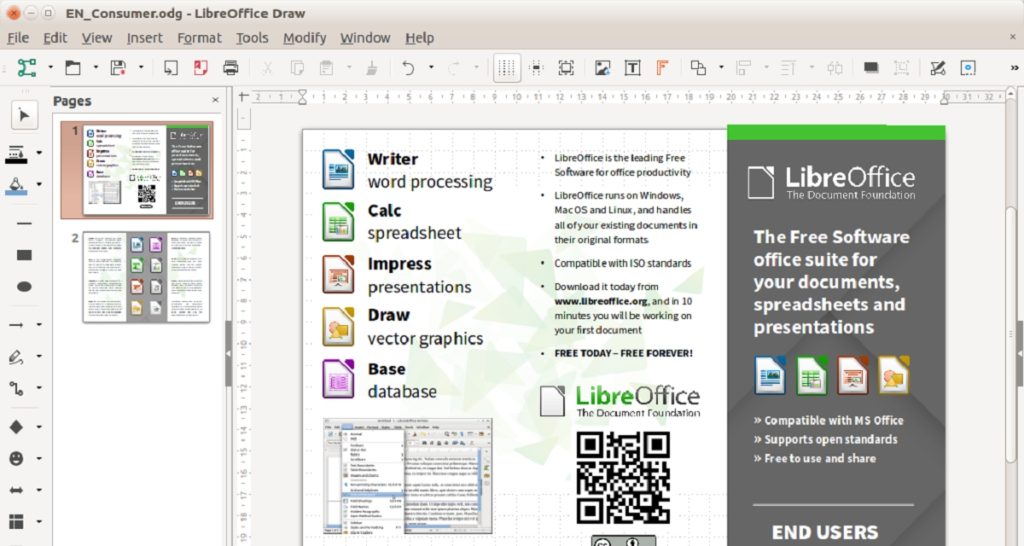Click the Undo arrow icon

408,68
